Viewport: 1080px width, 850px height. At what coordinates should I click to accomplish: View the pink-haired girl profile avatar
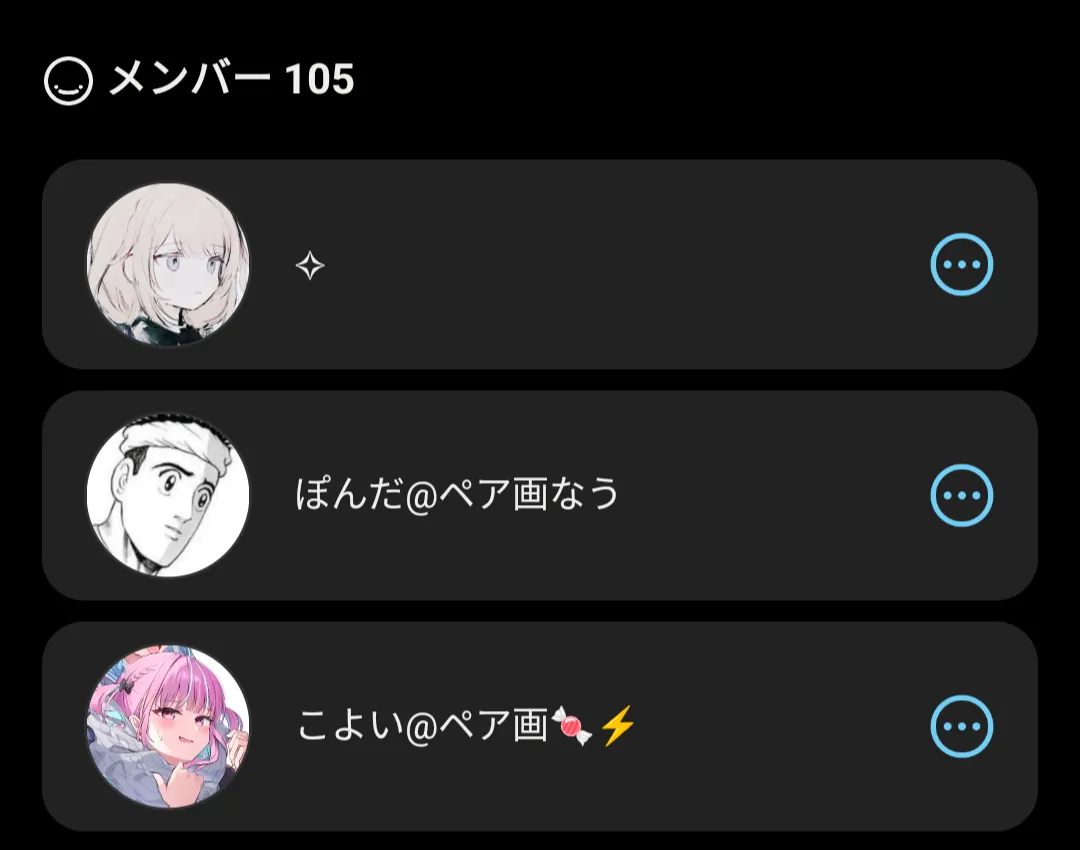point(168,726)
